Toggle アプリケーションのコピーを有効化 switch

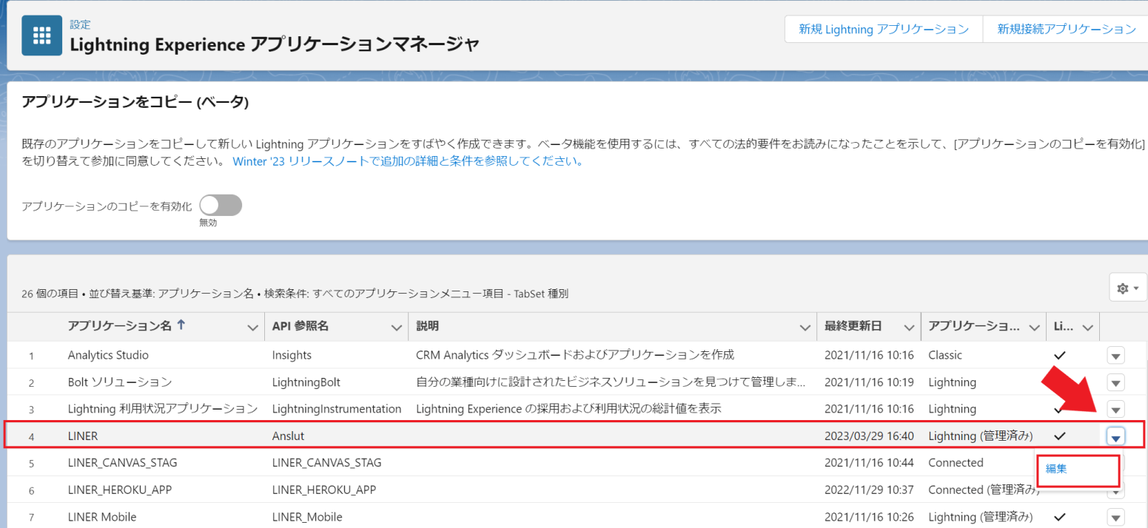click(x=220, y=206)
